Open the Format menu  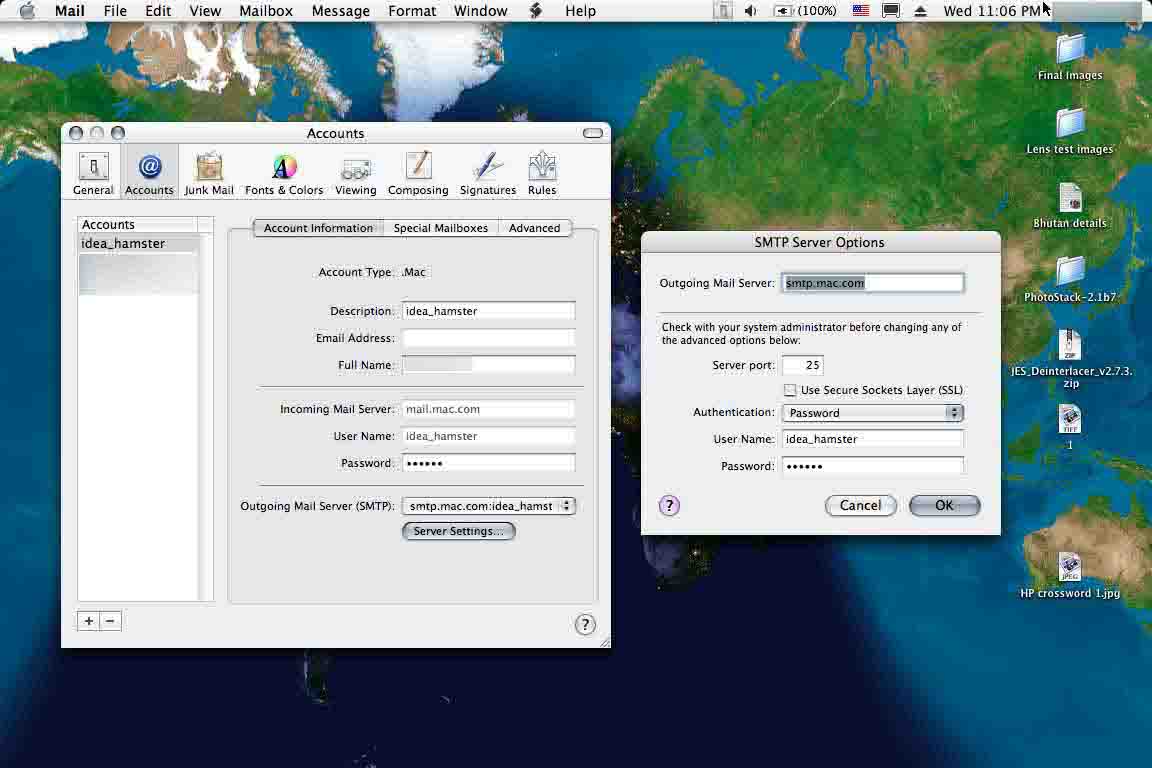click(412, 11)
